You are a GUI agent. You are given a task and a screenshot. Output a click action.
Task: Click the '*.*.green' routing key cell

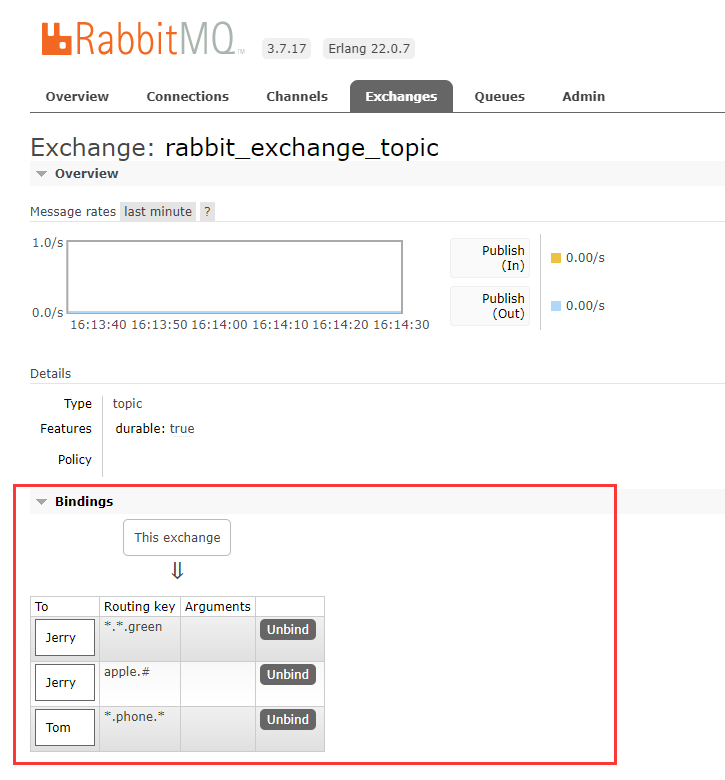[140, 639]
